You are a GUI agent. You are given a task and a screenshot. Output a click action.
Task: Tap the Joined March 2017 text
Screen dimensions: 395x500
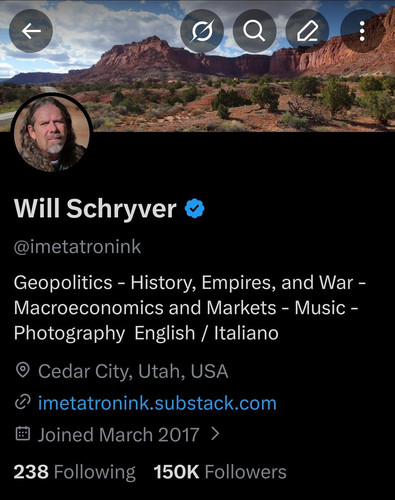tap(118, 435)
